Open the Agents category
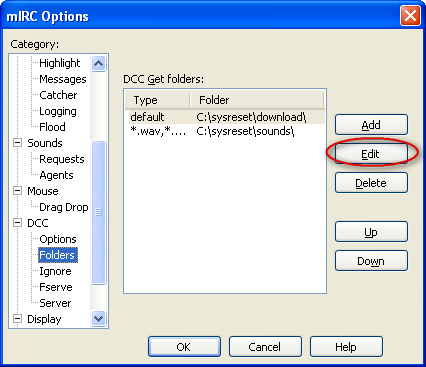The height and width of the screenshot is (367, 426). point(56,175)
